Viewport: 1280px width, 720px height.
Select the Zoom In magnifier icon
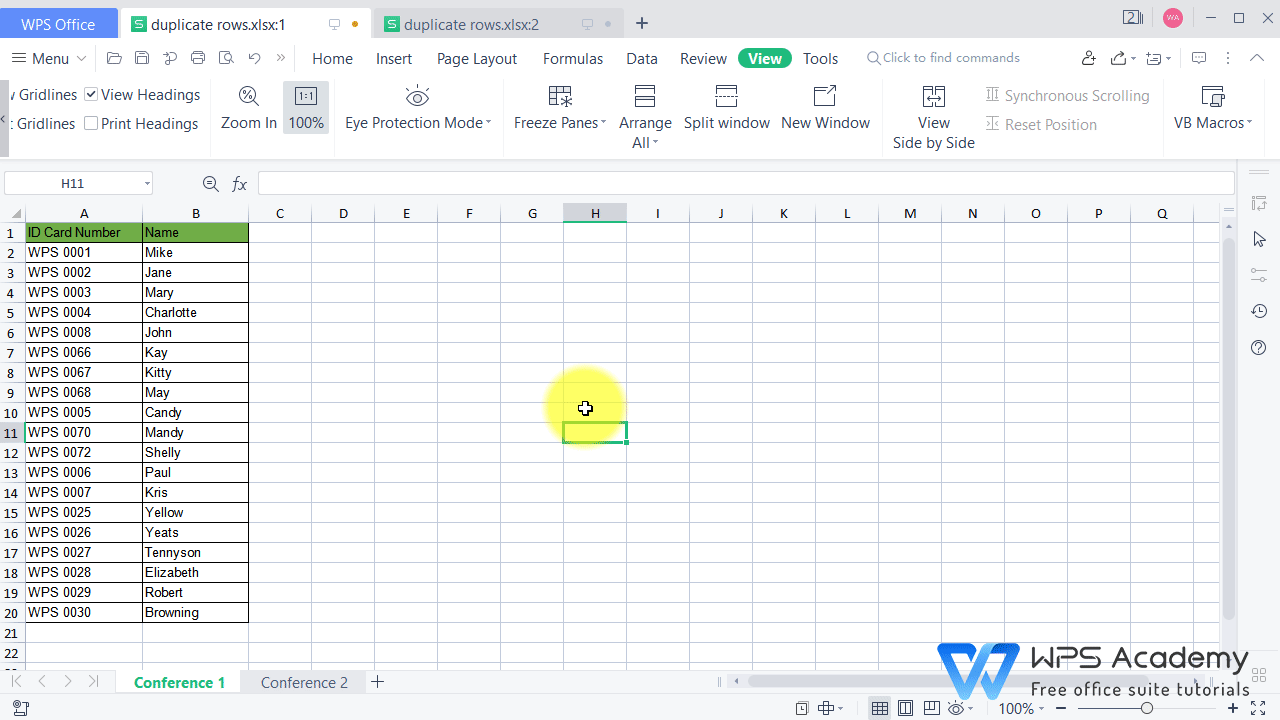[248, 96]
